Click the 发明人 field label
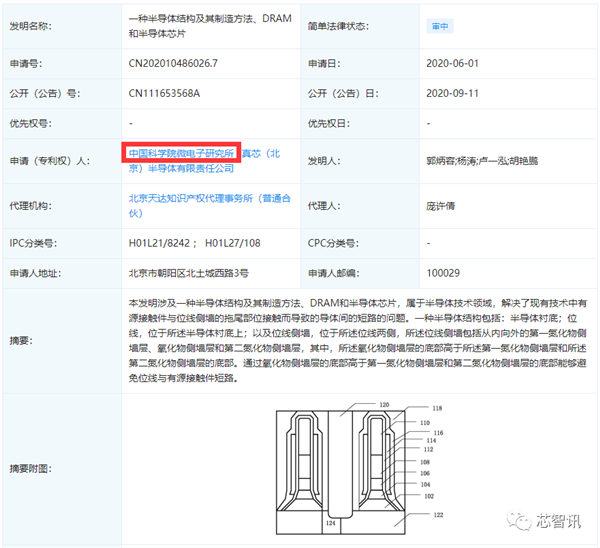 324,161
